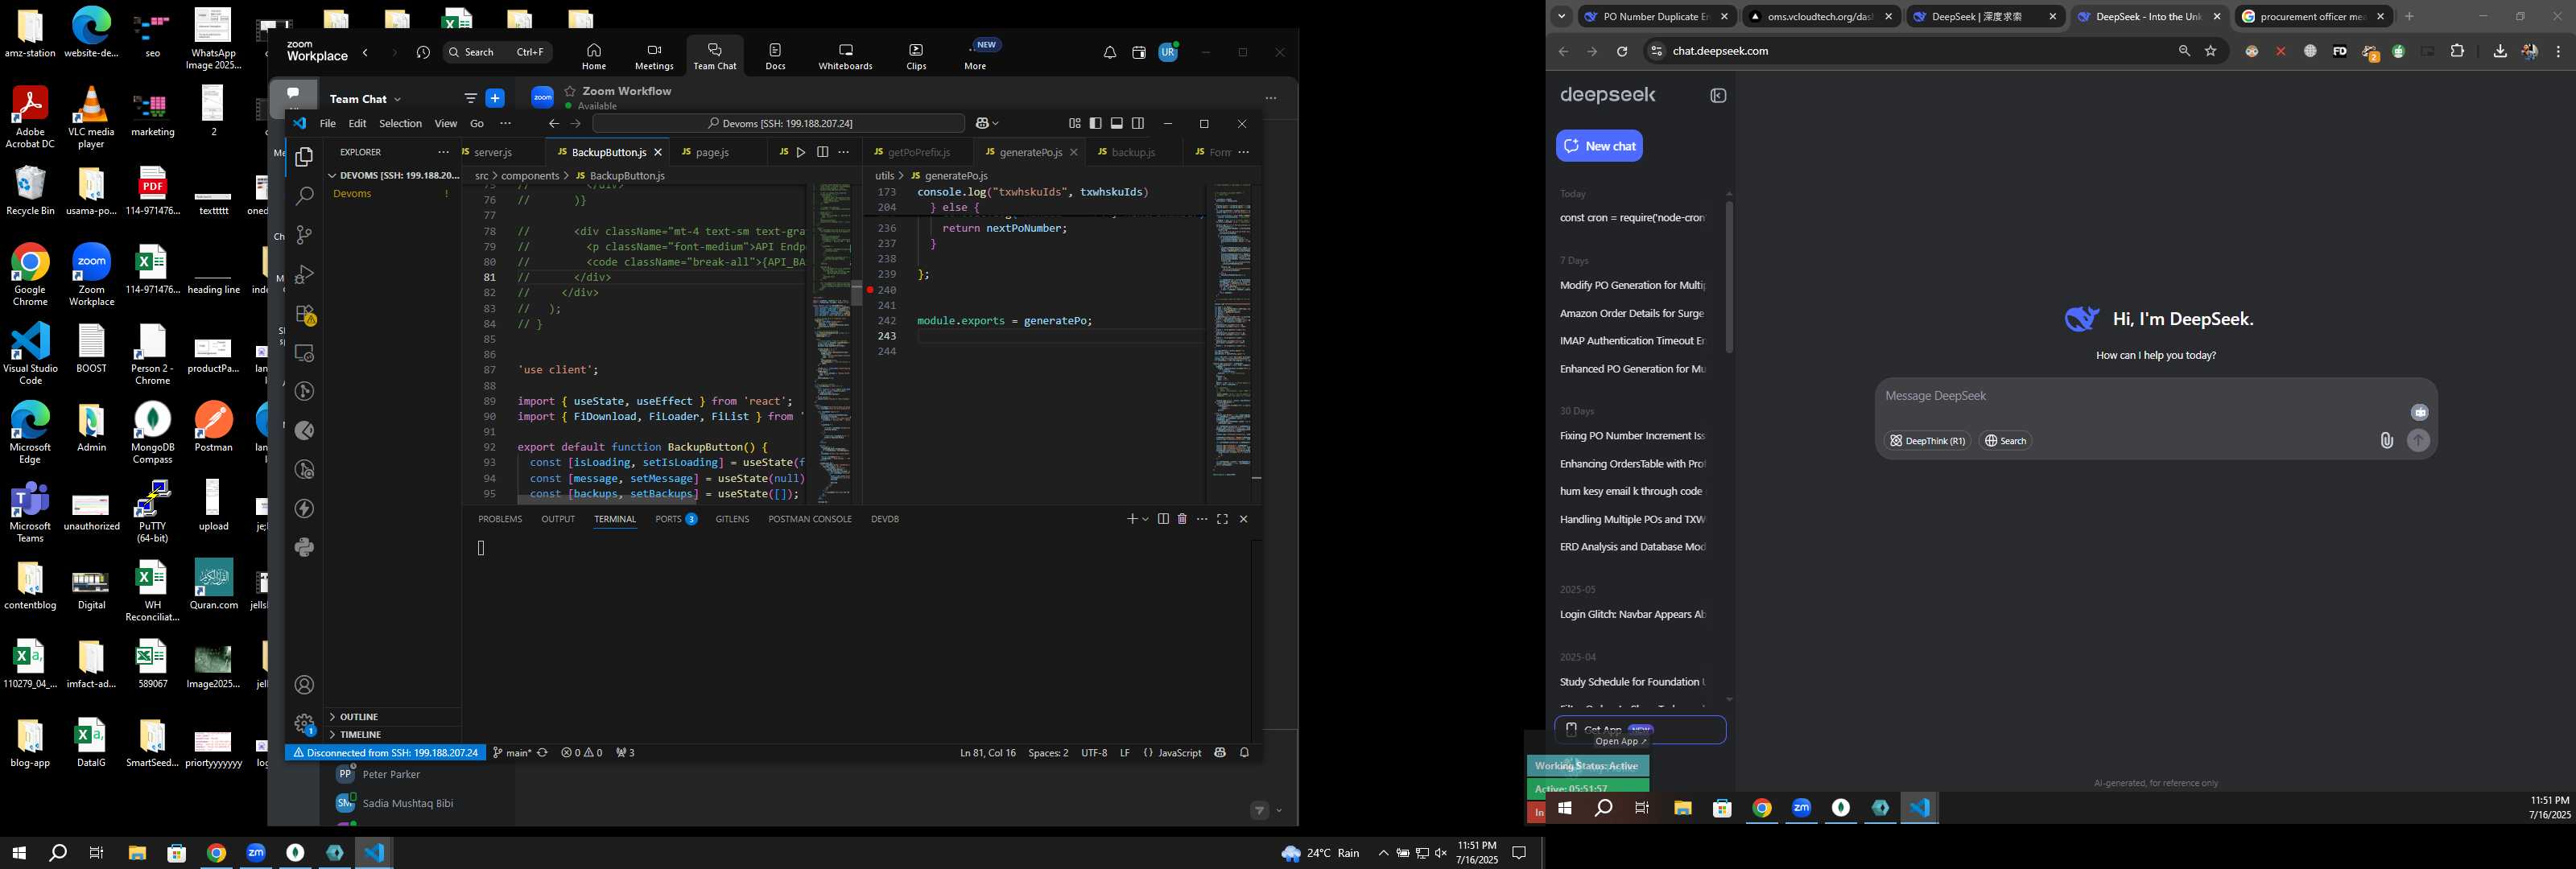Open the Explorer view in VS Code activity bar
This screenshot has width=2576, height=869.
(304, 157)
